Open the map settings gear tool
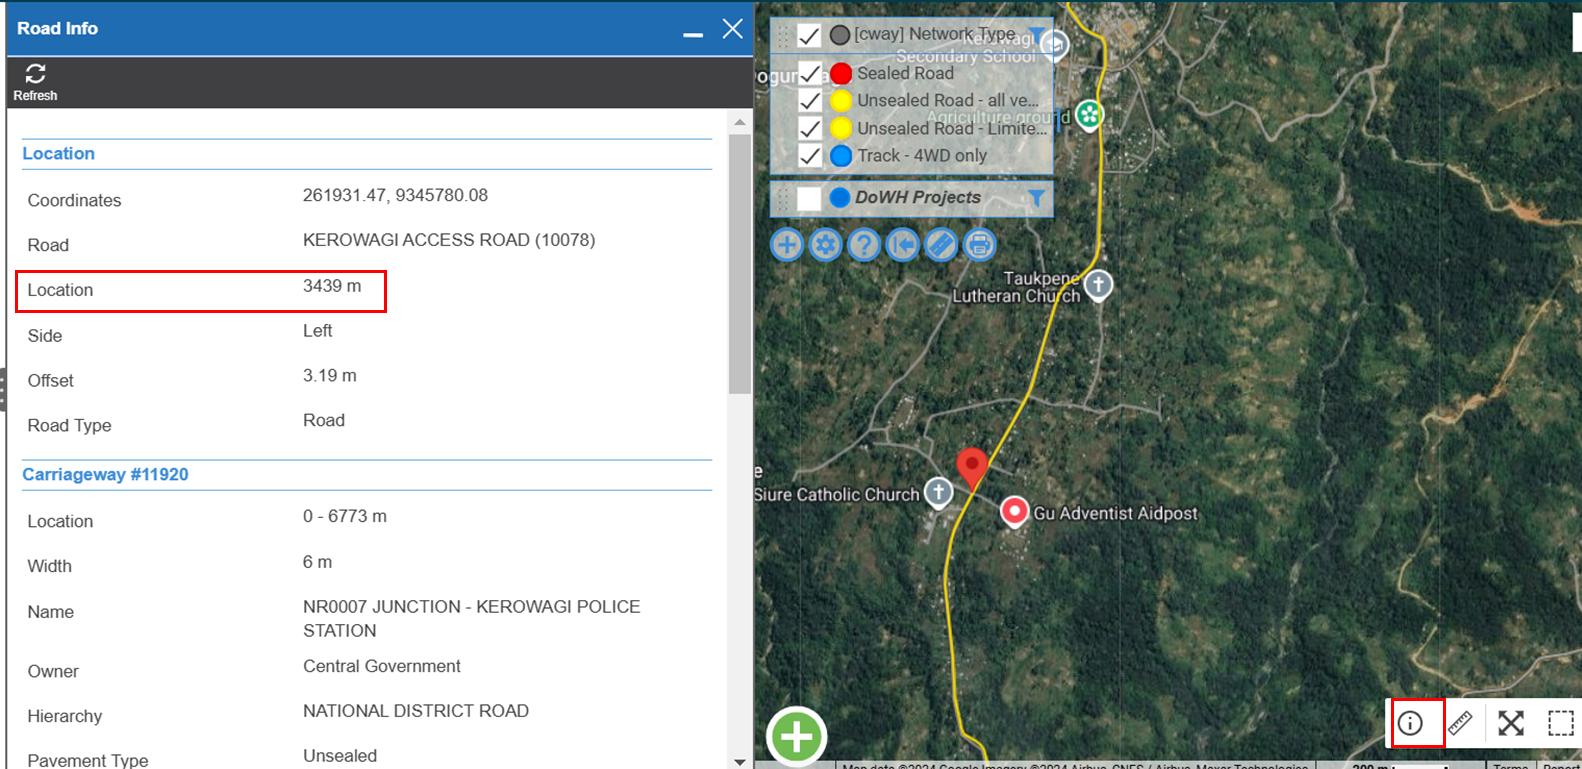 click(825, 244)
